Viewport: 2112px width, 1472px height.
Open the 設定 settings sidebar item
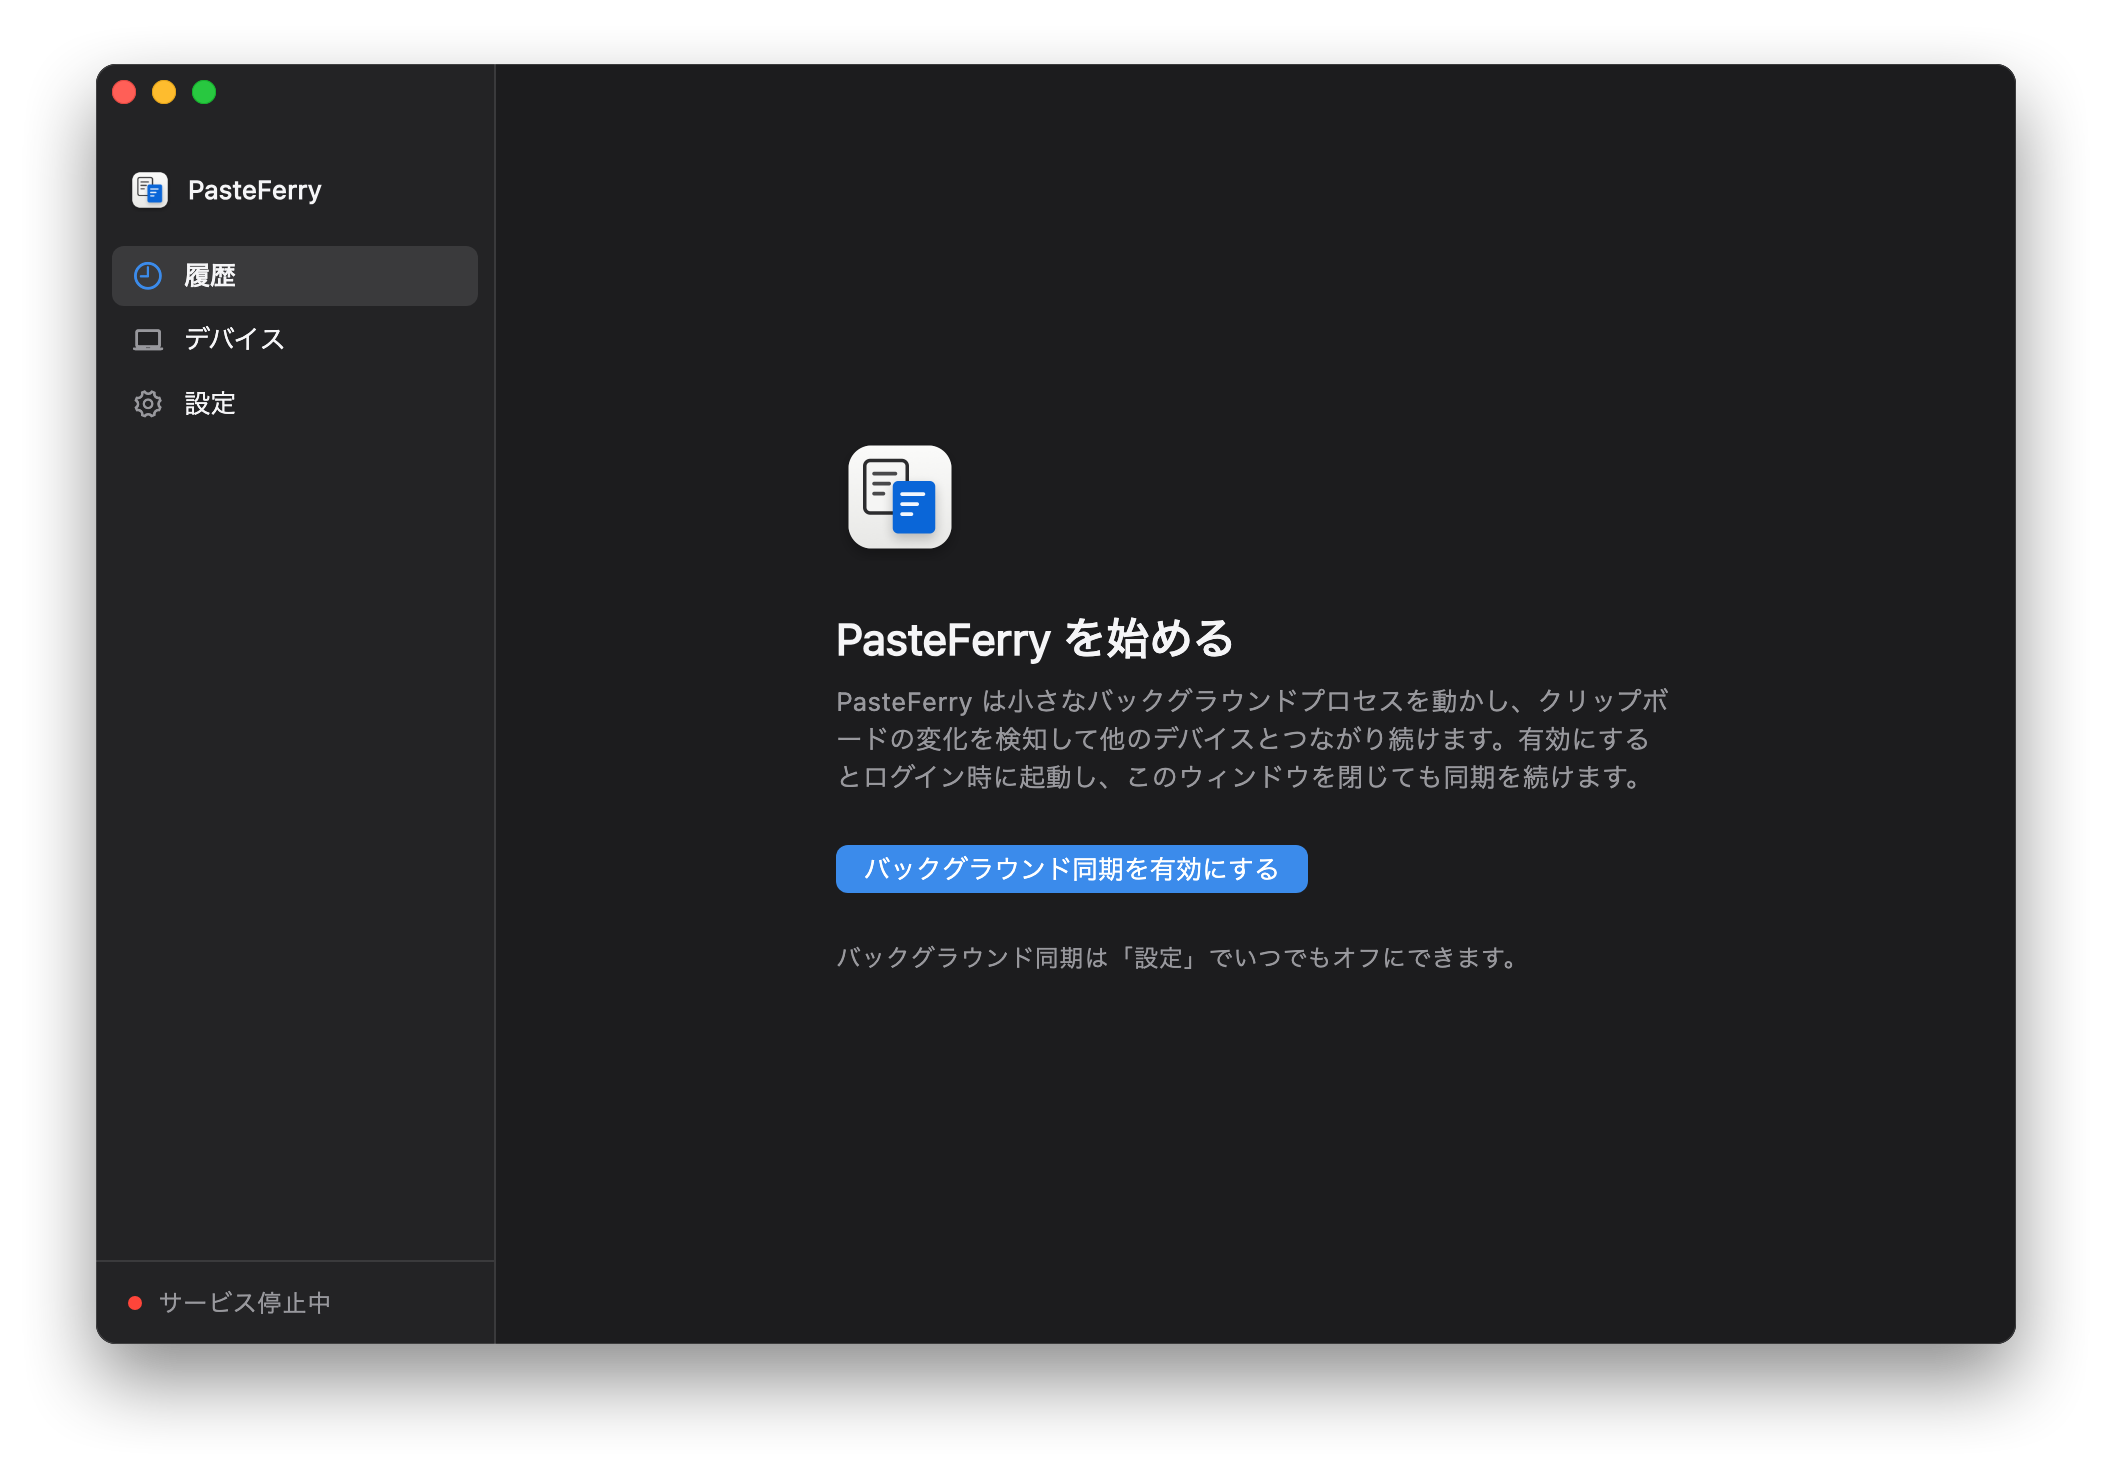point(294,404)
